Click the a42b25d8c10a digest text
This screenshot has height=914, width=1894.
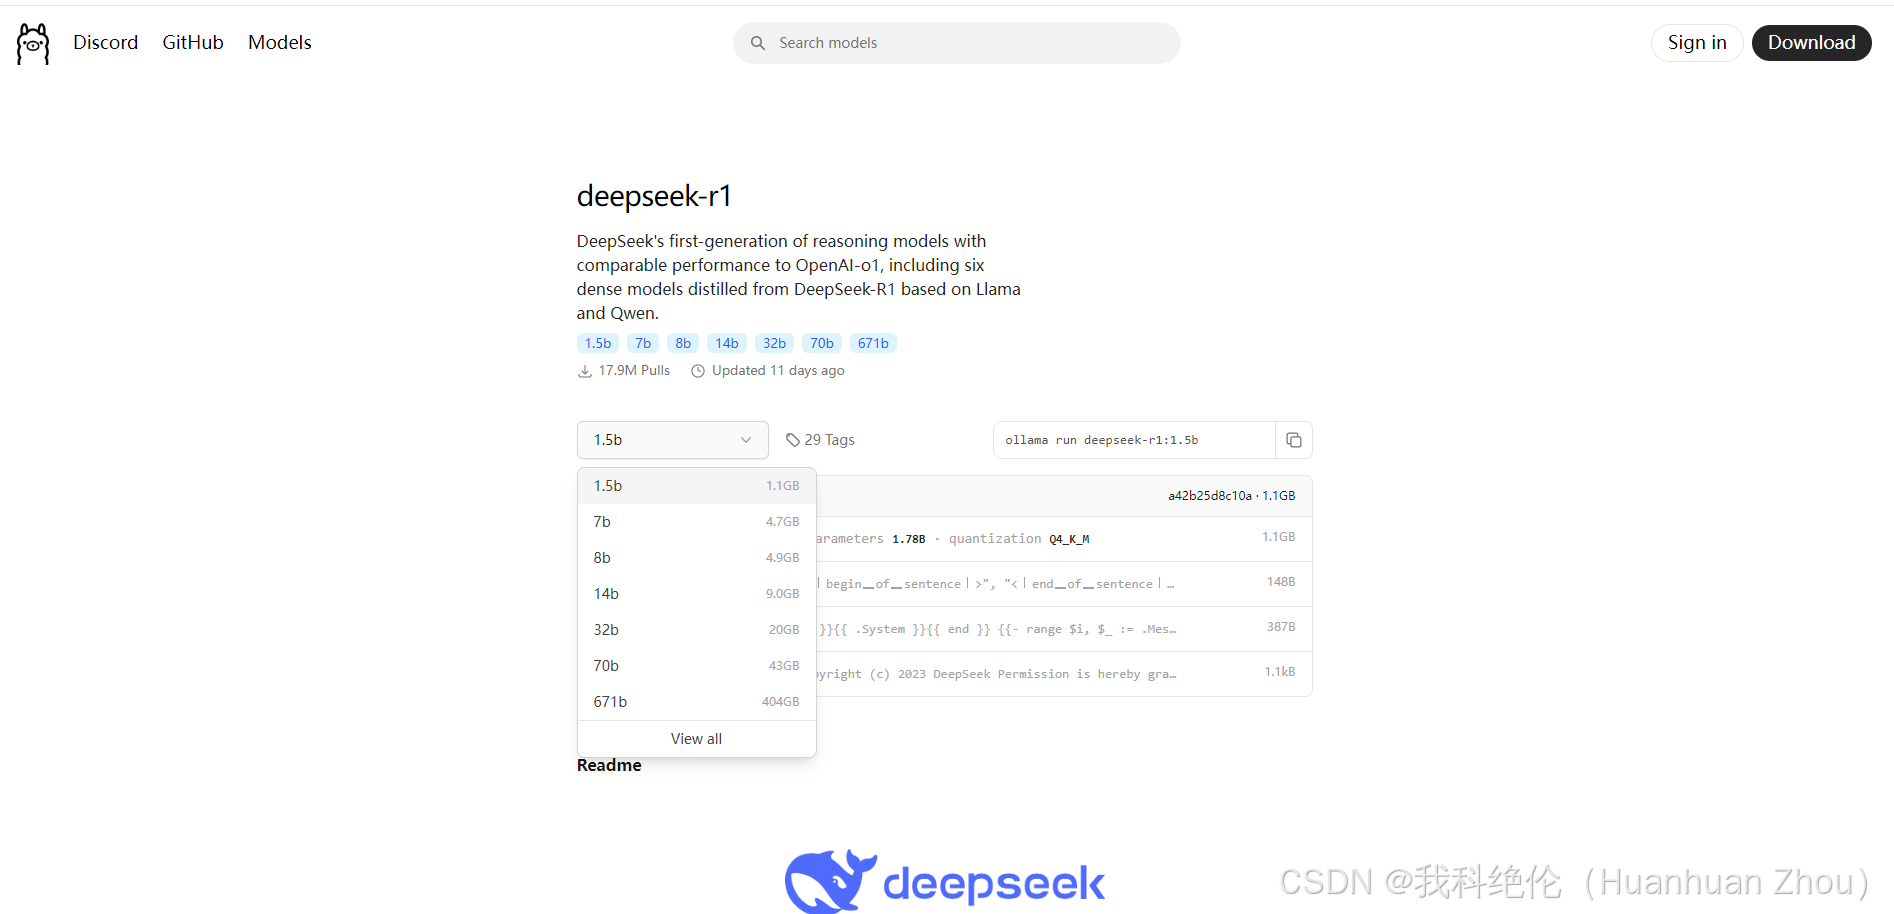pyautogui.click(x=1210, y=496)
